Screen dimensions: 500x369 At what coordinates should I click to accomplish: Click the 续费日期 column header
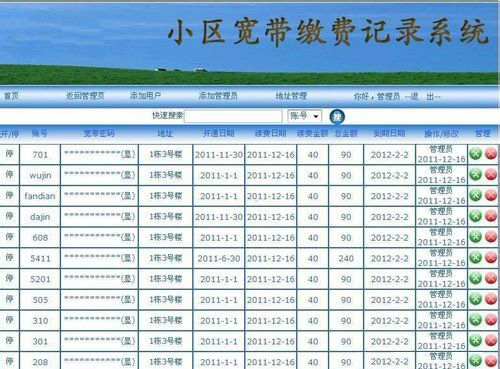coord(270,134)
